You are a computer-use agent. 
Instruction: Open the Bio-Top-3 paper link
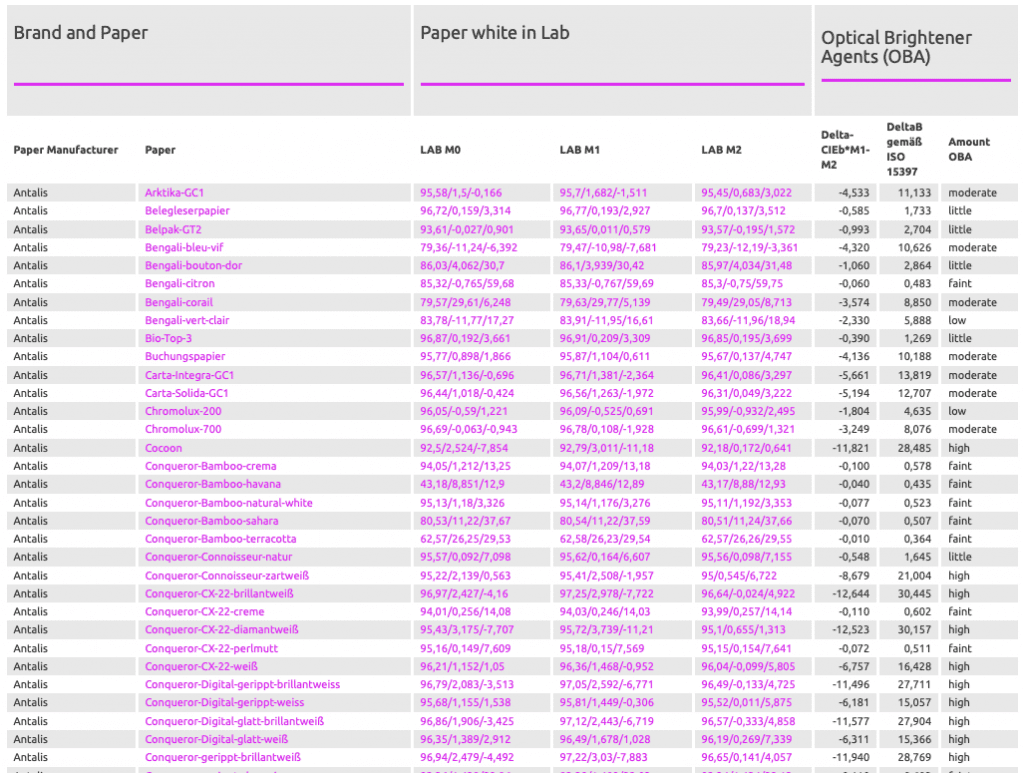pyautogui.click(x=168, y=338)
